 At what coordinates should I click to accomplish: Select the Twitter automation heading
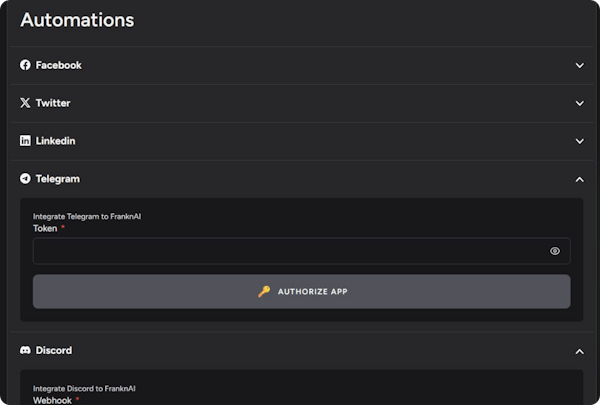[x=53, y=103]
